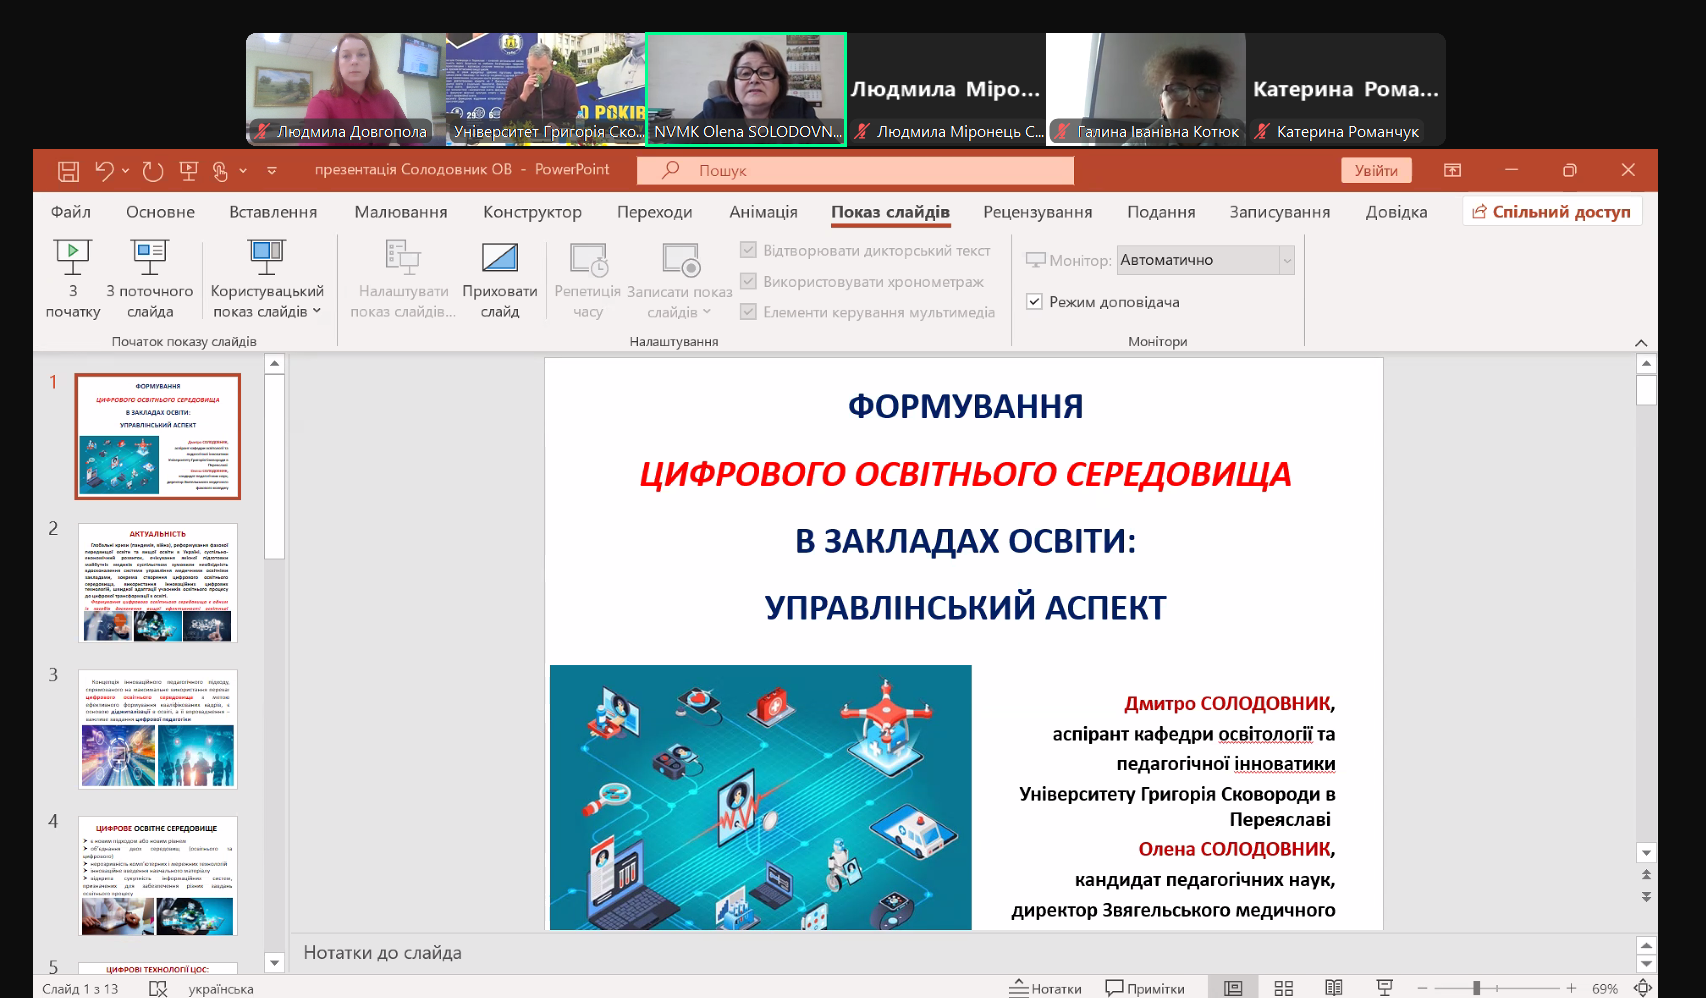The height and width of the screenshot is (998, 1706).
Task: Open the Переходи tab
Action: point(654,212)
